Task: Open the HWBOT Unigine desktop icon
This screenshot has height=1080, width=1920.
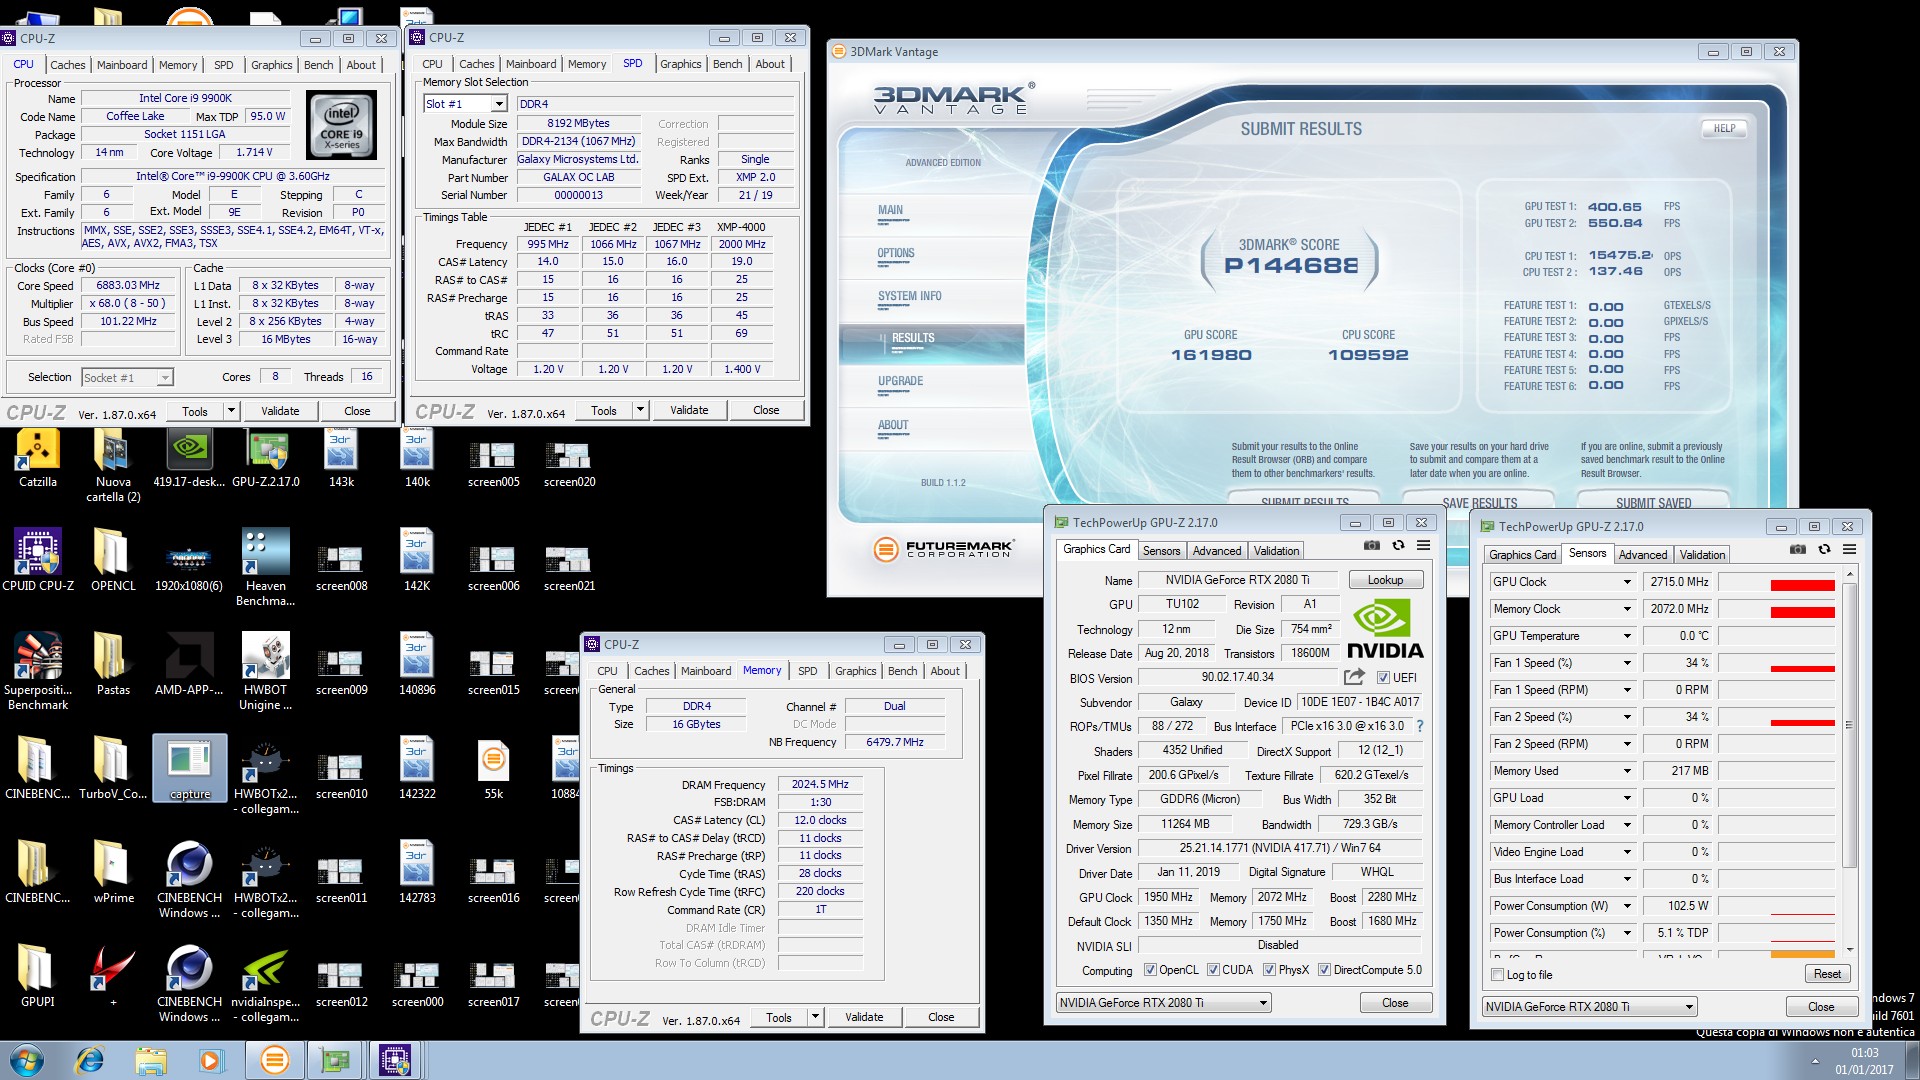Action: point(265,671)
